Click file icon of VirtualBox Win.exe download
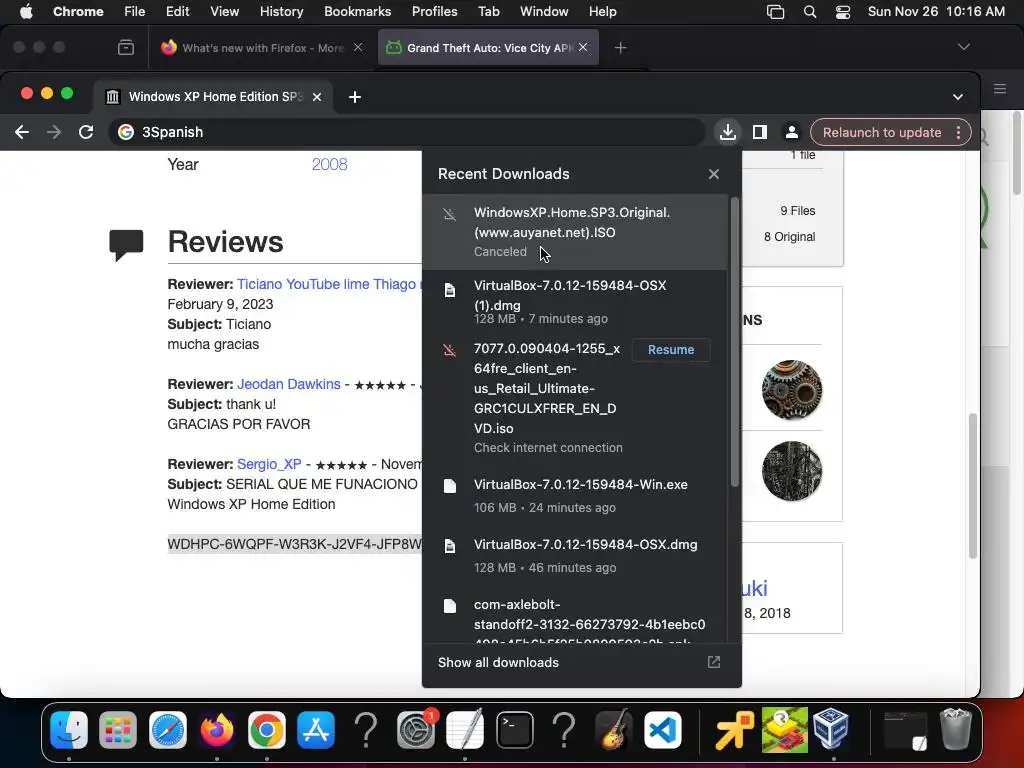Image resolution: width=1024 pixels, height=768 pixels. click(x=450, y=486)
